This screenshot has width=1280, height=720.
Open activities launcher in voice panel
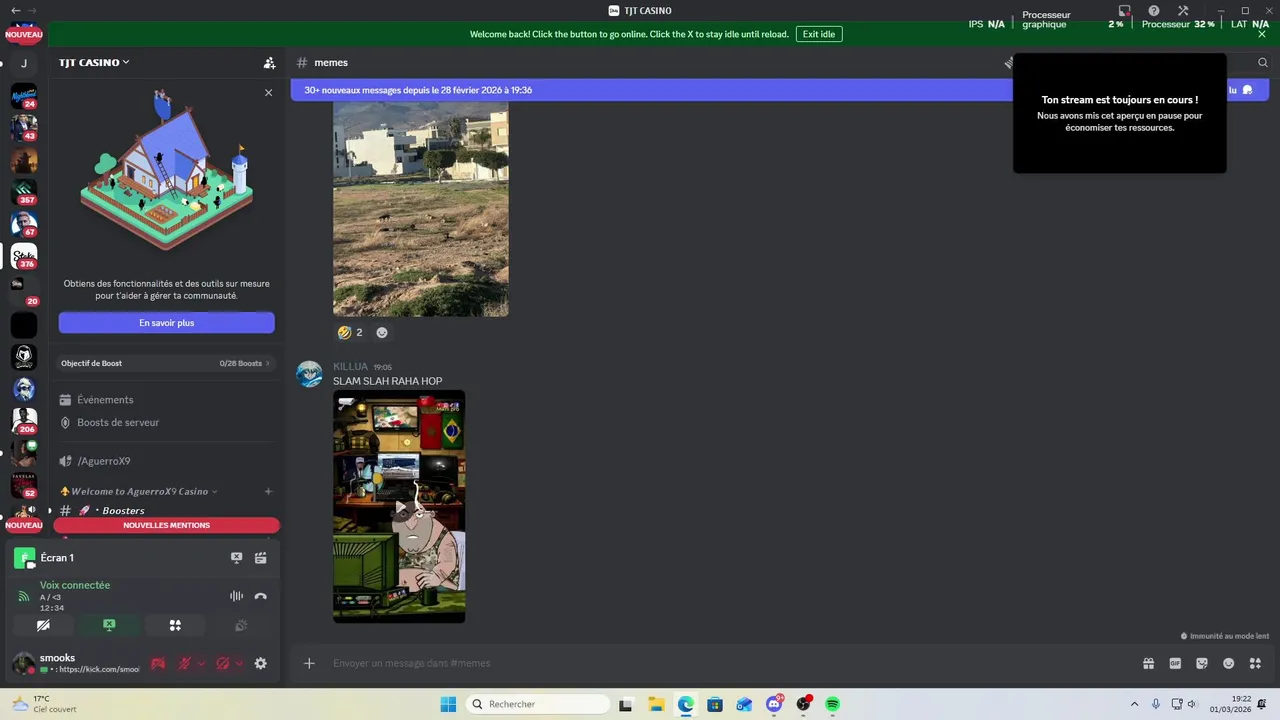tap(175, 625)
